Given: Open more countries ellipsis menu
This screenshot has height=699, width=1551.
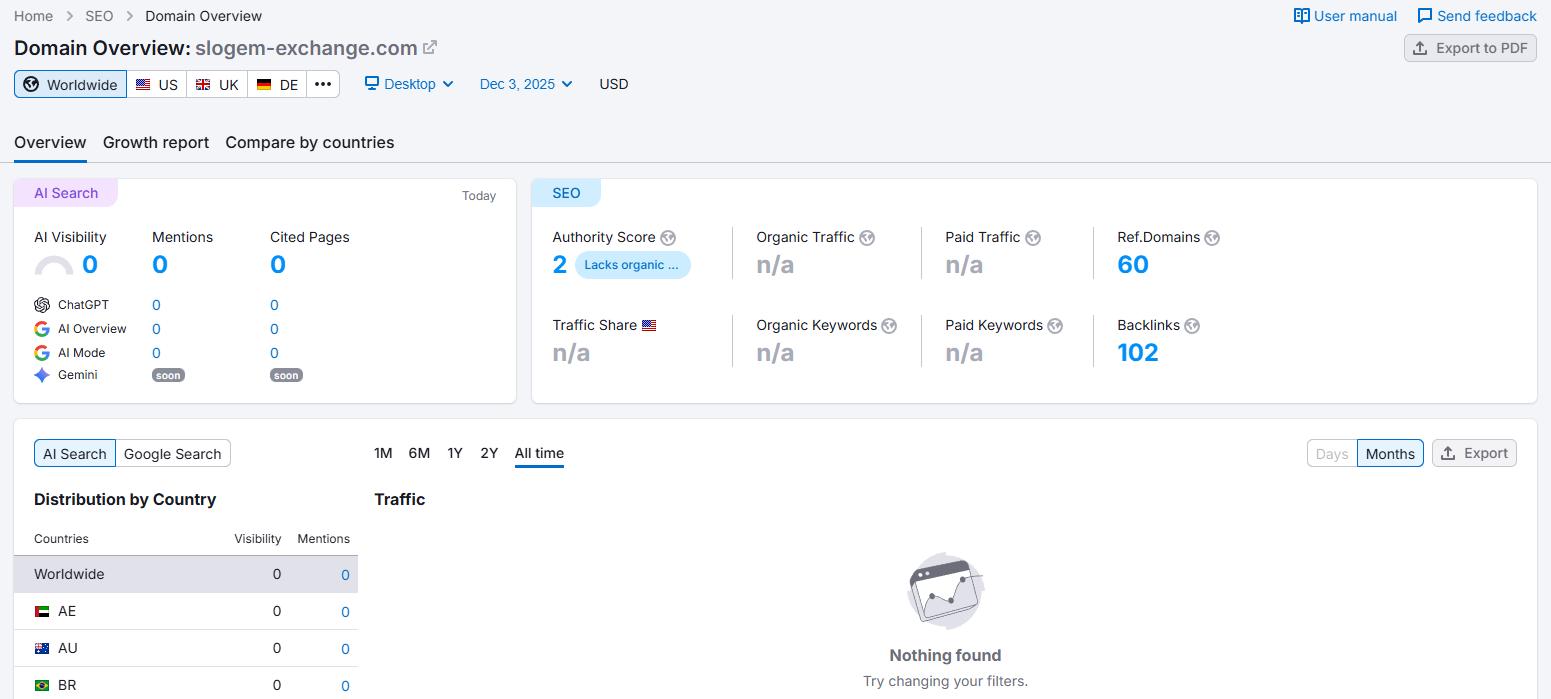Looking at the screenshot, I should point(323,84).
